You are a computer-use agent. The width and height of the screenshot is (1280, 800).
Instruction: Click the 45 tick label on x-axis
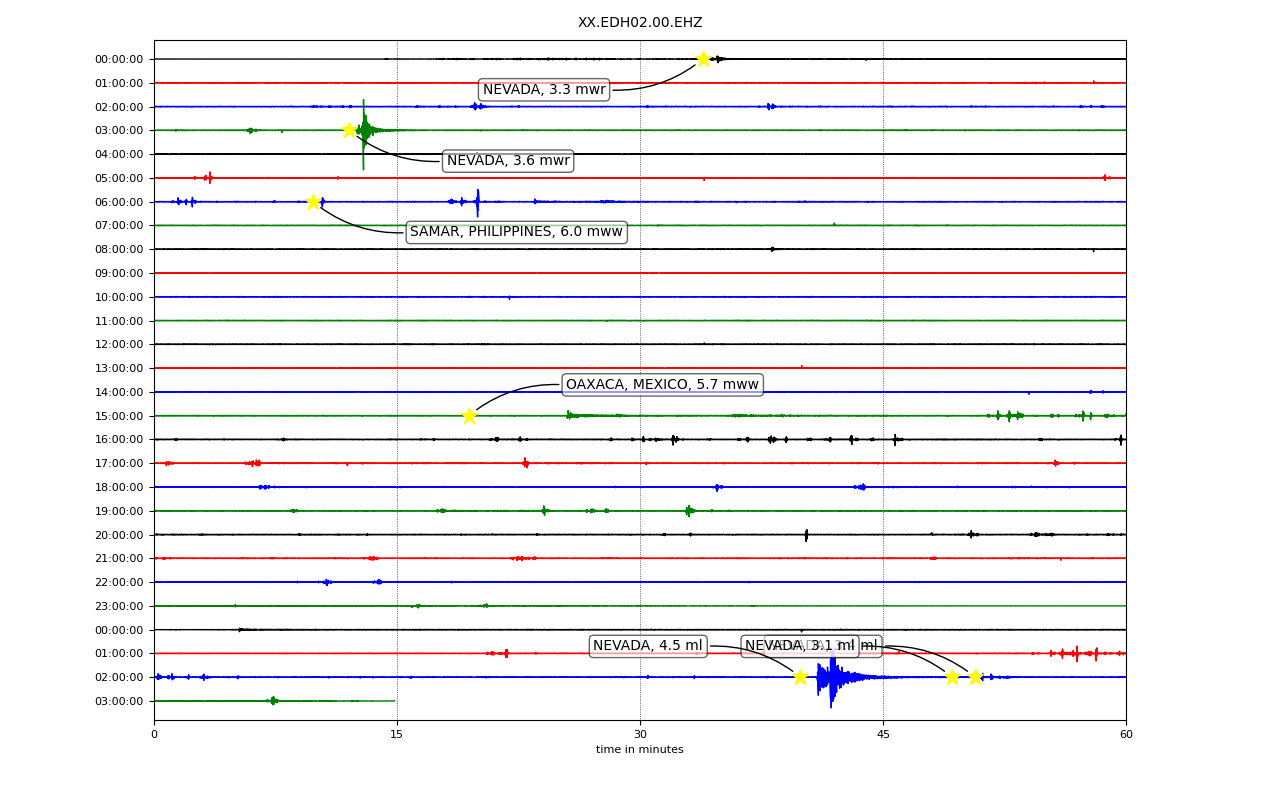pyautogui.click(x=883, y=735)
